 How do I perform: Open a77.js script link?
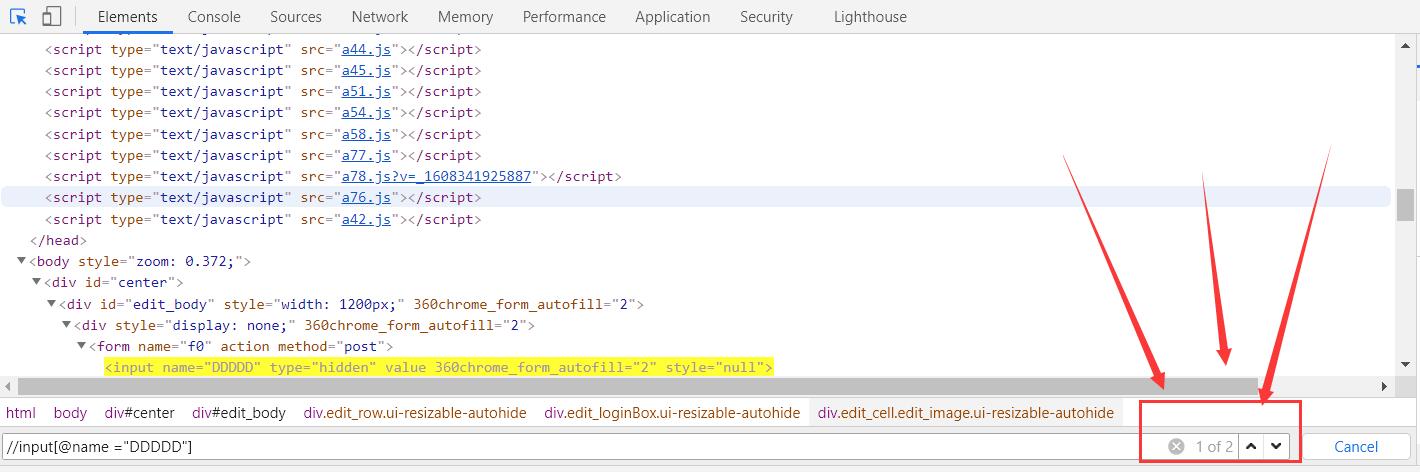(366, 155)
